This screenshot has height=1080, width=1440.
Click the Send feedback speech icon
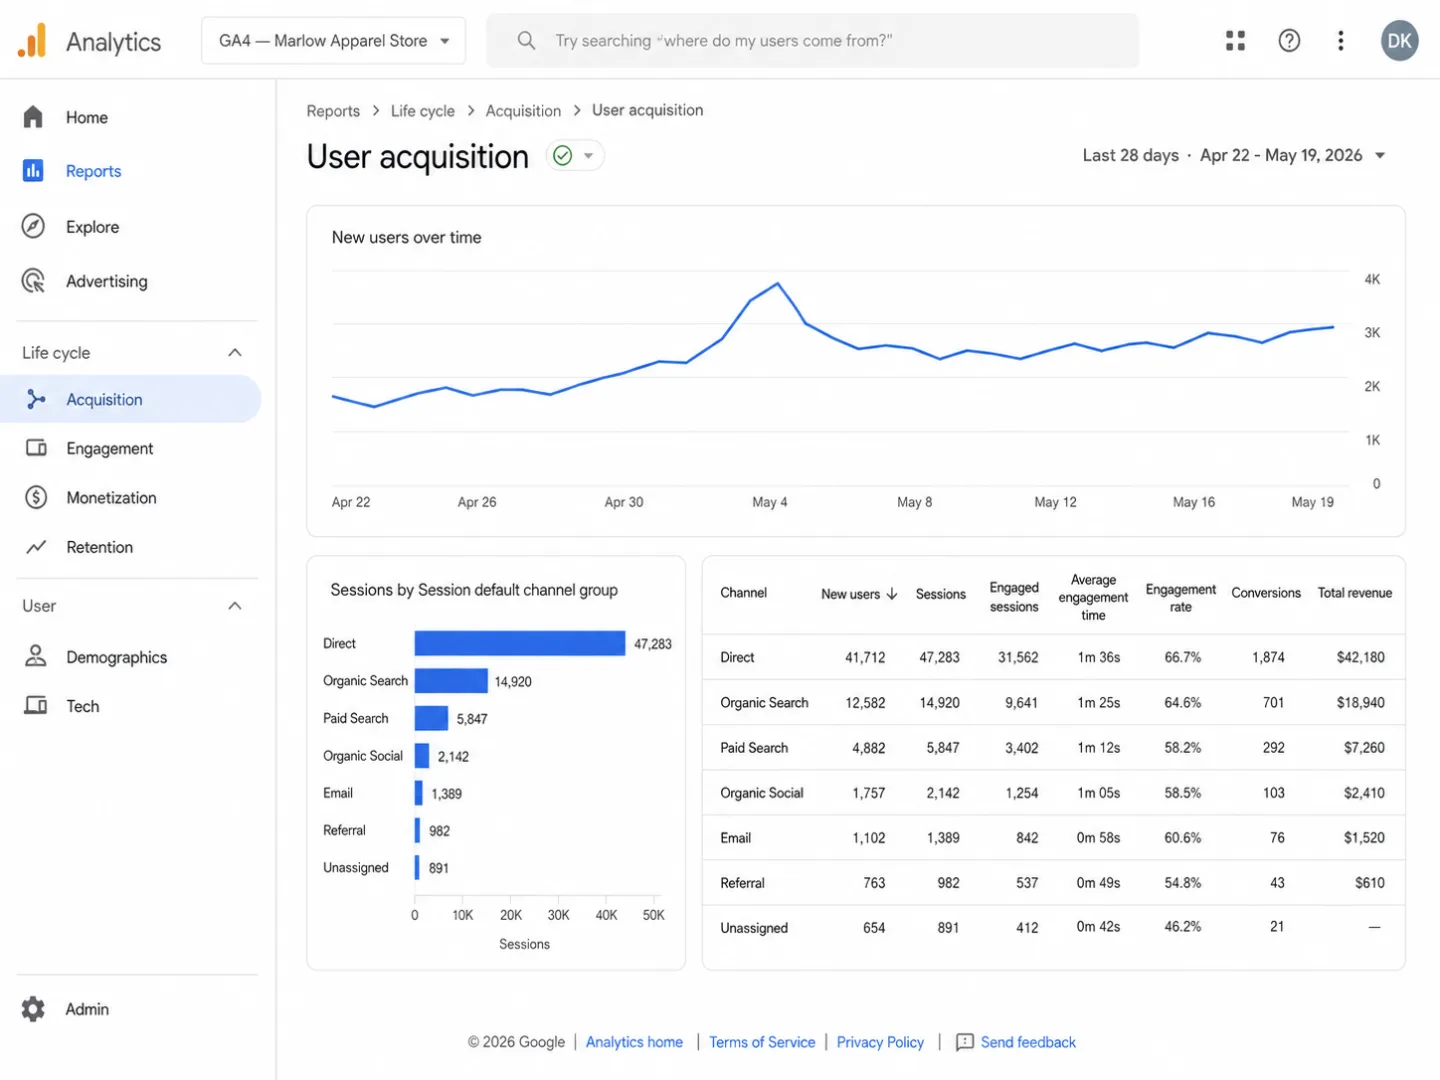click(965, 1043)
